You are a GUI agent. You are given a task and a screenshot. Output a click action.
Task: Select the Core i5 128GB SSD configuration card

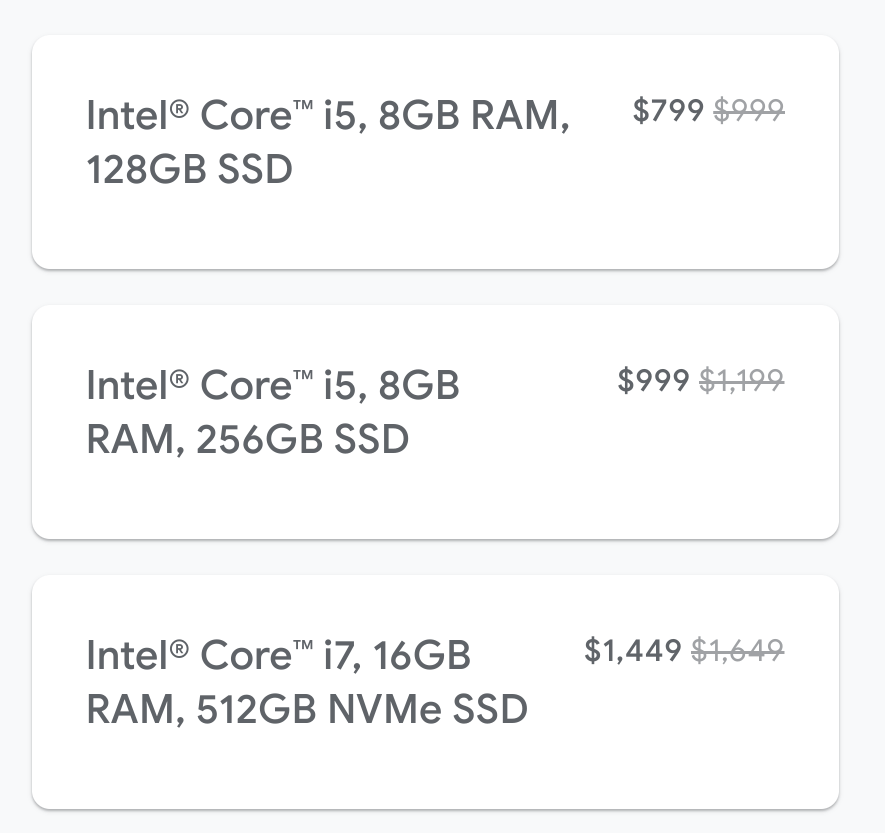point(435,152)
